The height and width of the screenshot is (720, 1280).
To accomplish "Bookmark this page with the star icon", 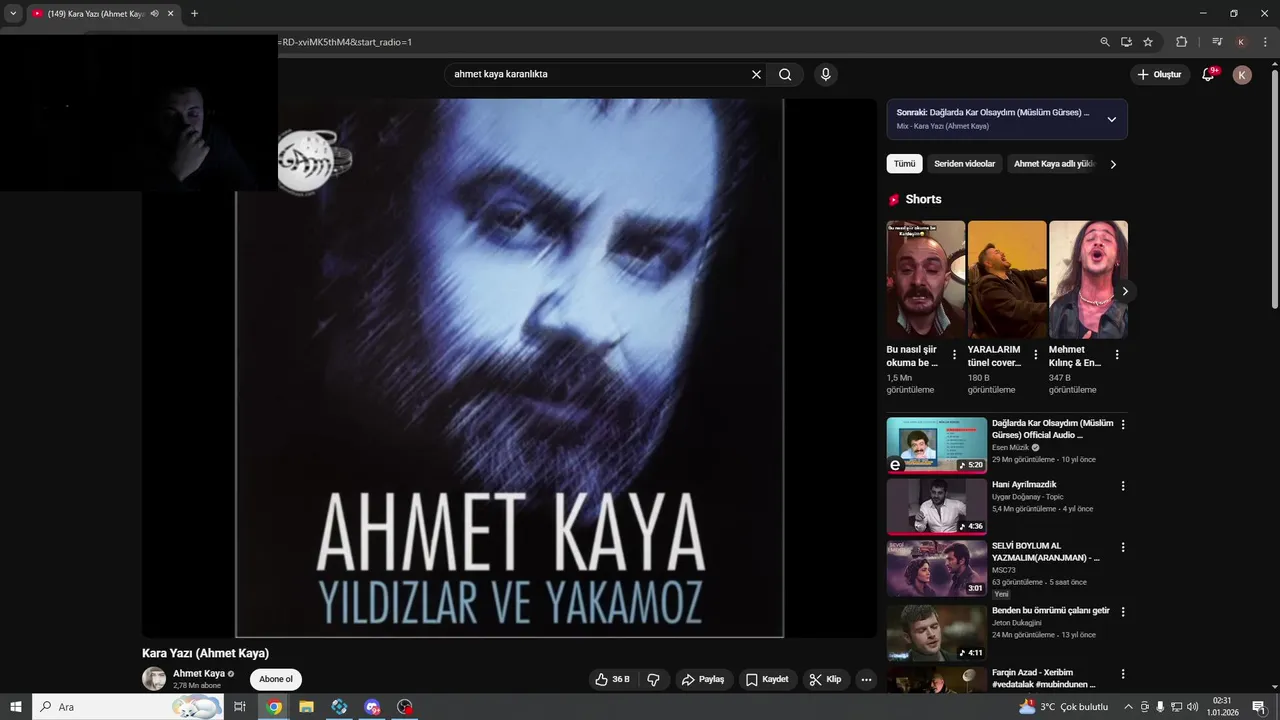I will [x=1148, y=42].
